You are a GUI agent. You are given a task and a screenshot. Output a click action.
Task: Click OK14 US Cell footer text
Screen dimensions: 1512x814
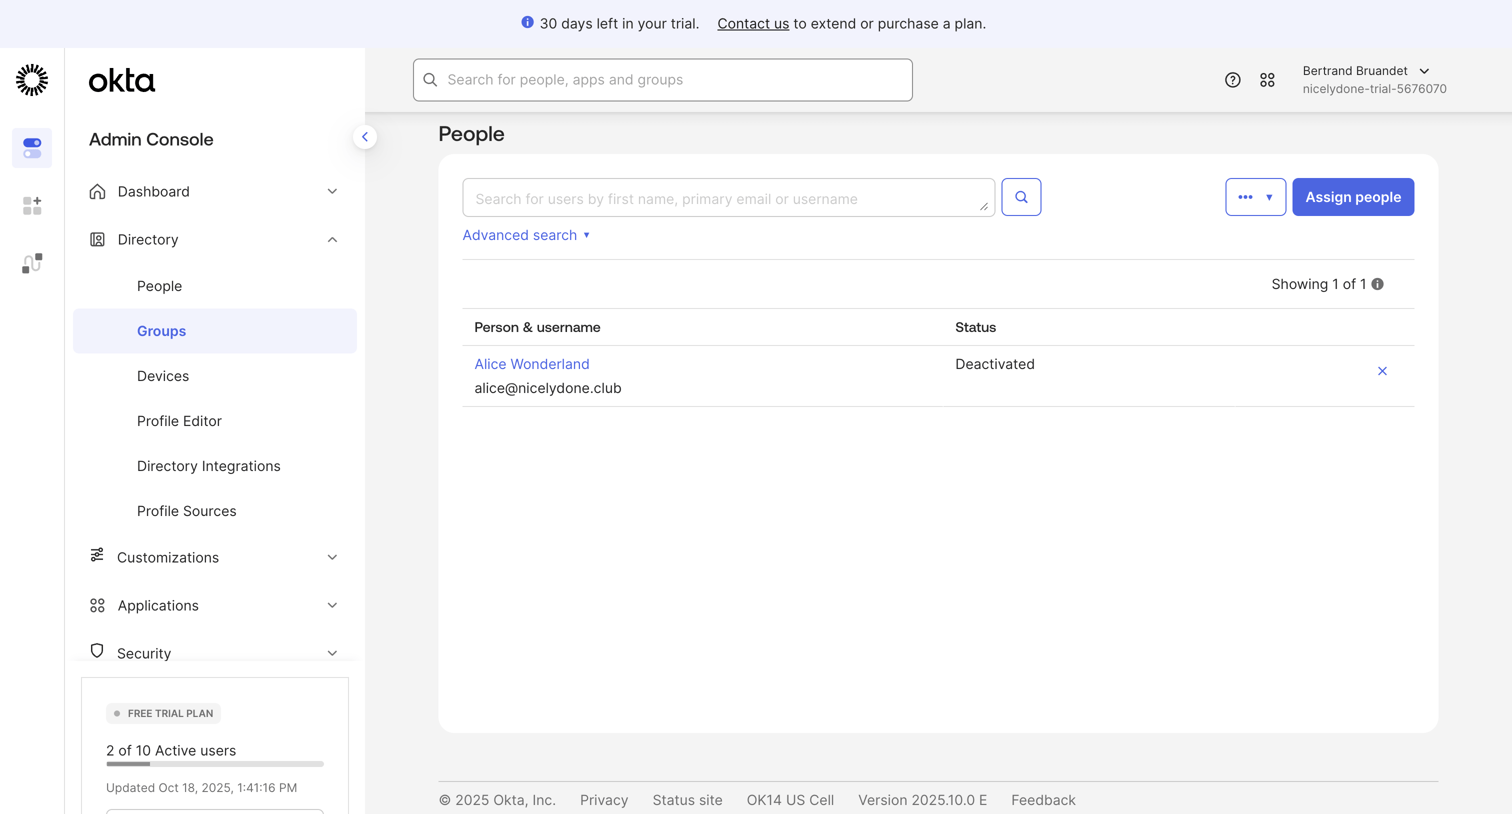[790, 800]
